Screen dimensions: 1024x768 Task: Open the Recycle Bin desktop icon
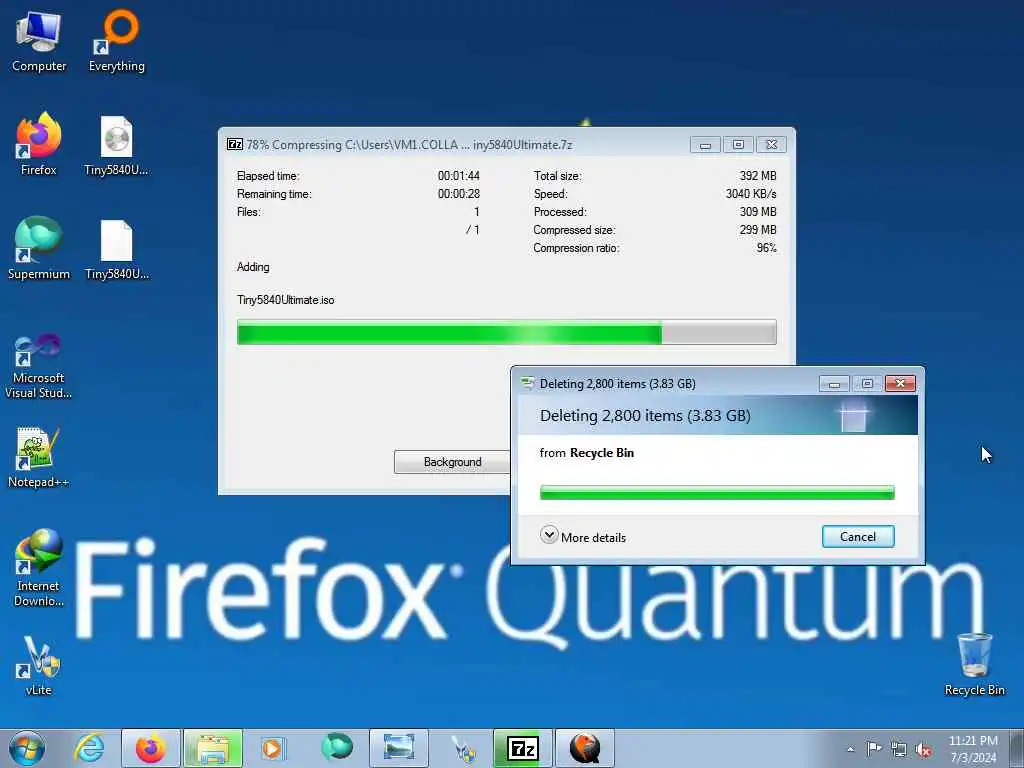click(974, 664)
